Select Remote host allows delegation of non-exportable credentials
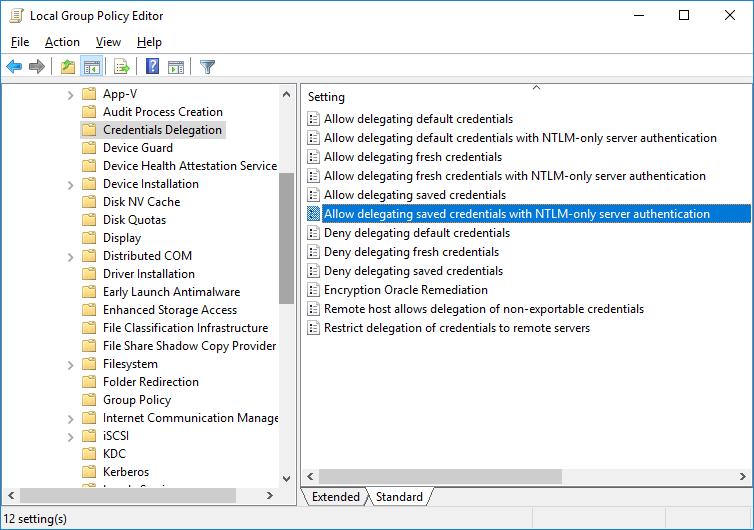This screenshot has height=530, width=754. coord(484,309)
